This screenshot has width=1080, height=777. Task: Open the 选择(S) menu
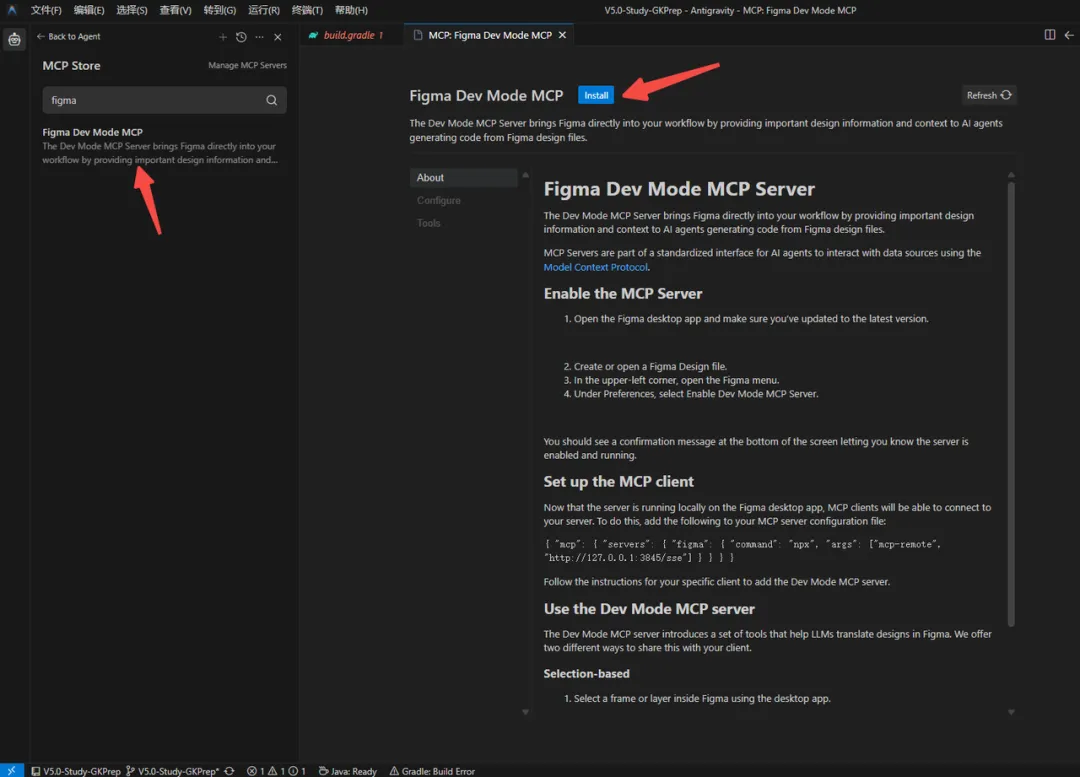132,10
